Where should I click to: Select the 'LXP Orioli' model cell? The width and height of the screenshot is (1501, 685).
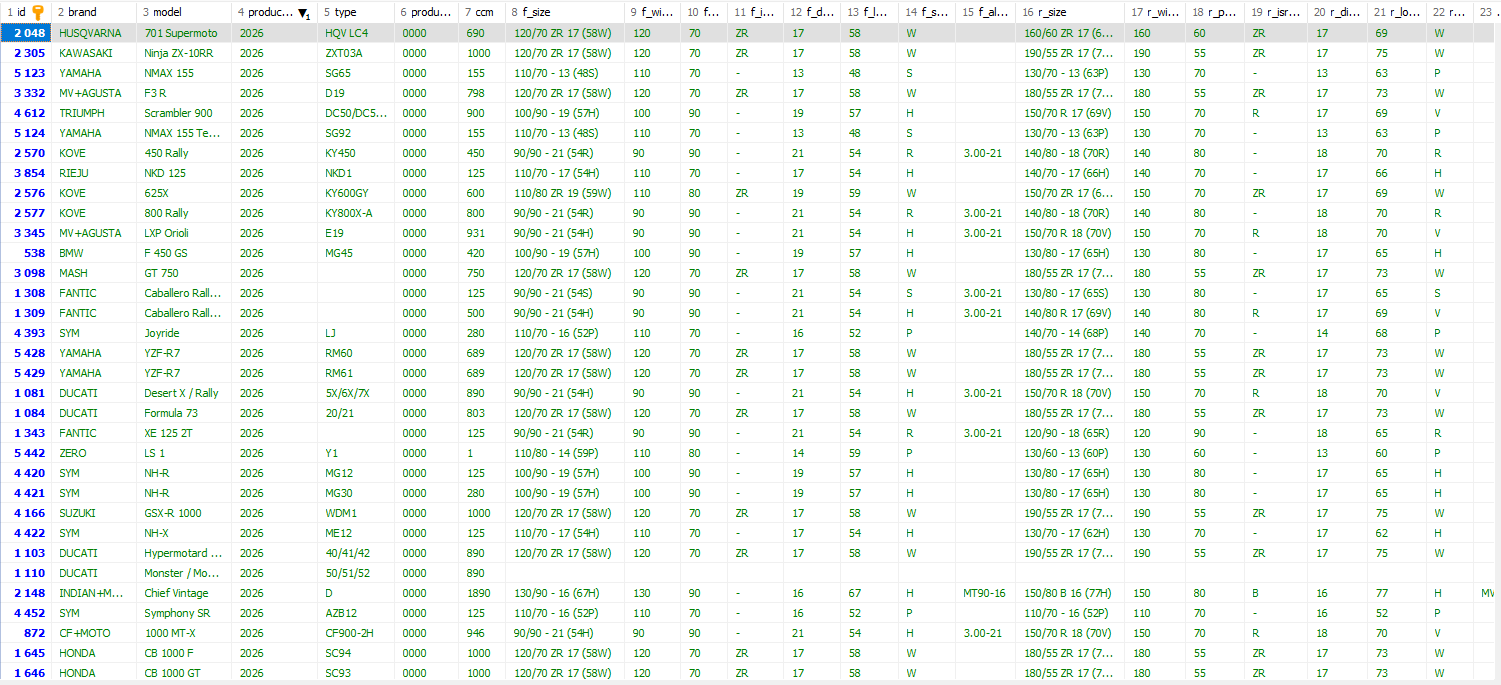(184, 233)
